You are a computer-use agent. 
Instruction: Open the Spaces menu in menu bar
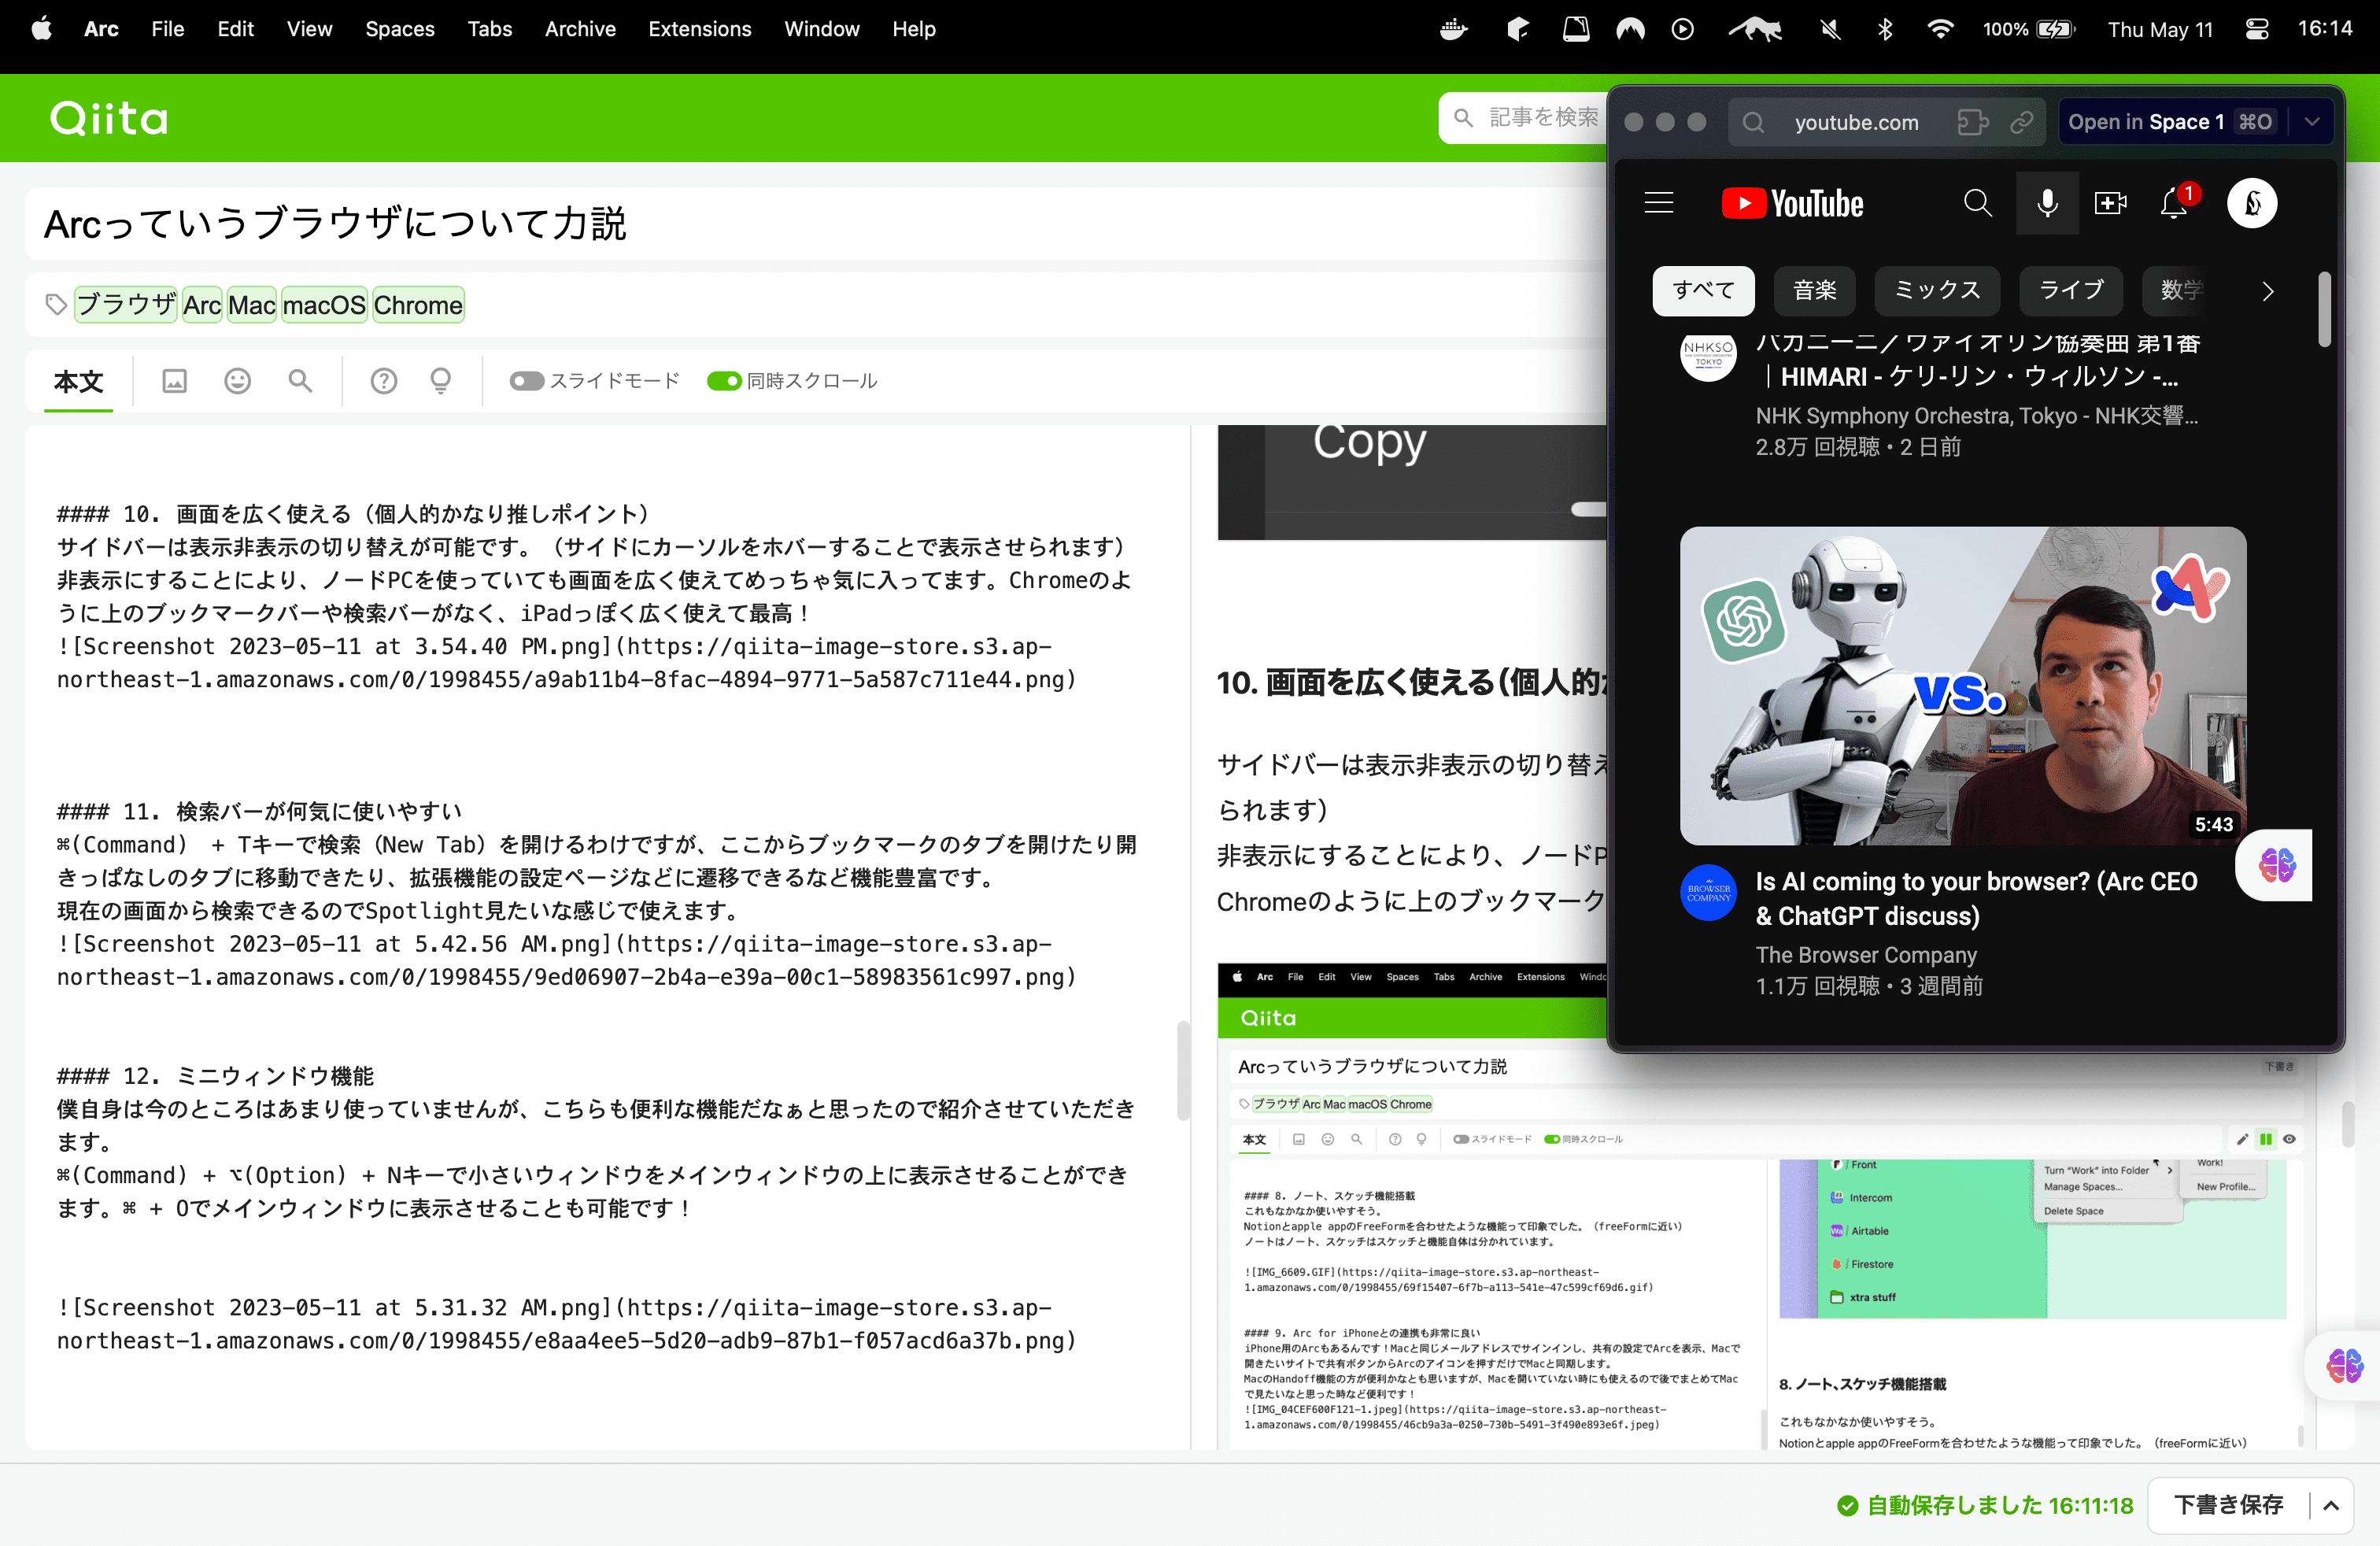399,29
